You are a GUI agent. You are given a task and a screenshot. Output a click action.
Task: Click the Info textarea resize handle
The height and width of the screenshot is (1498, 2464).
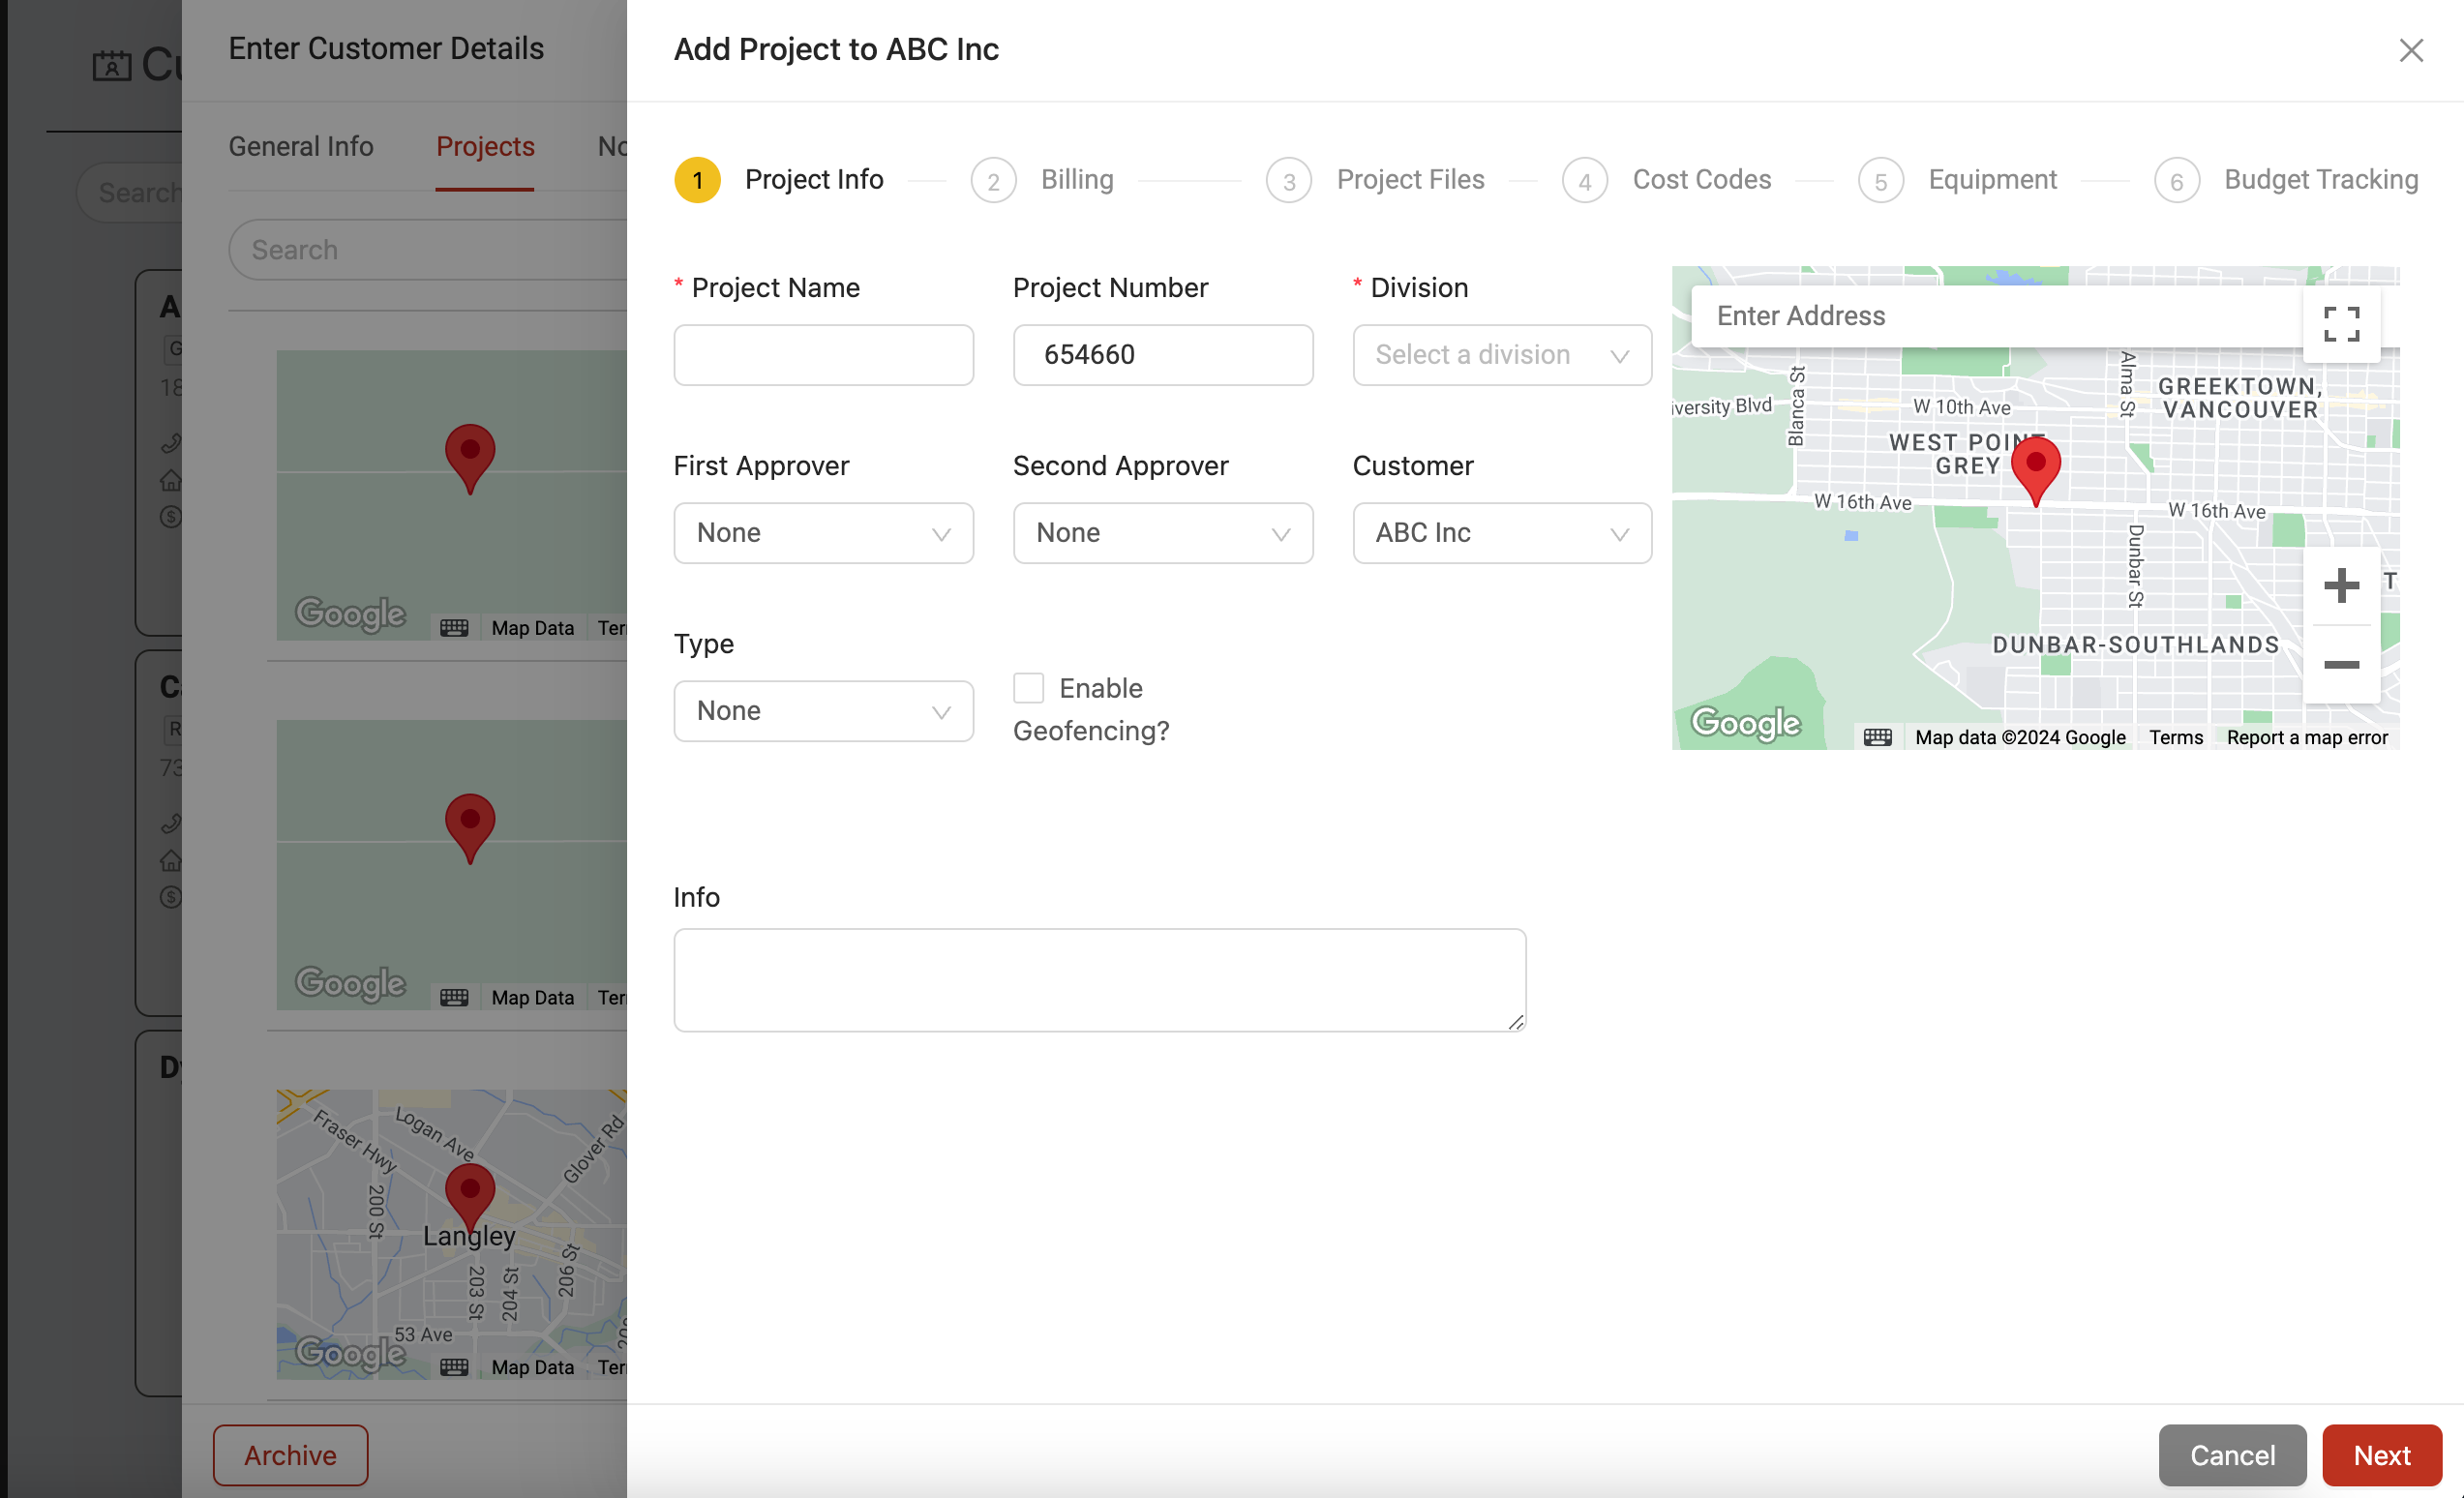click(x=1516, y=1022)
